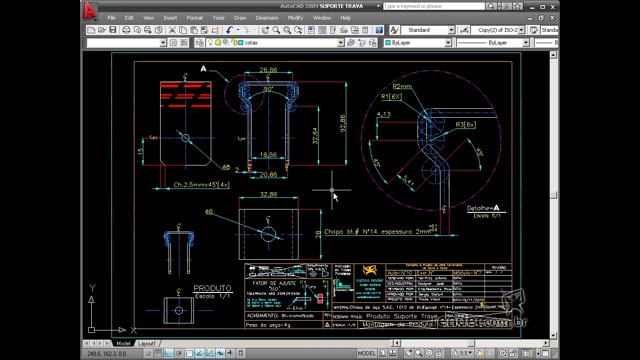Screen dimensions: 640x360
Task: Open the DesignCenter icon
Action: click(x=322, y=30)
